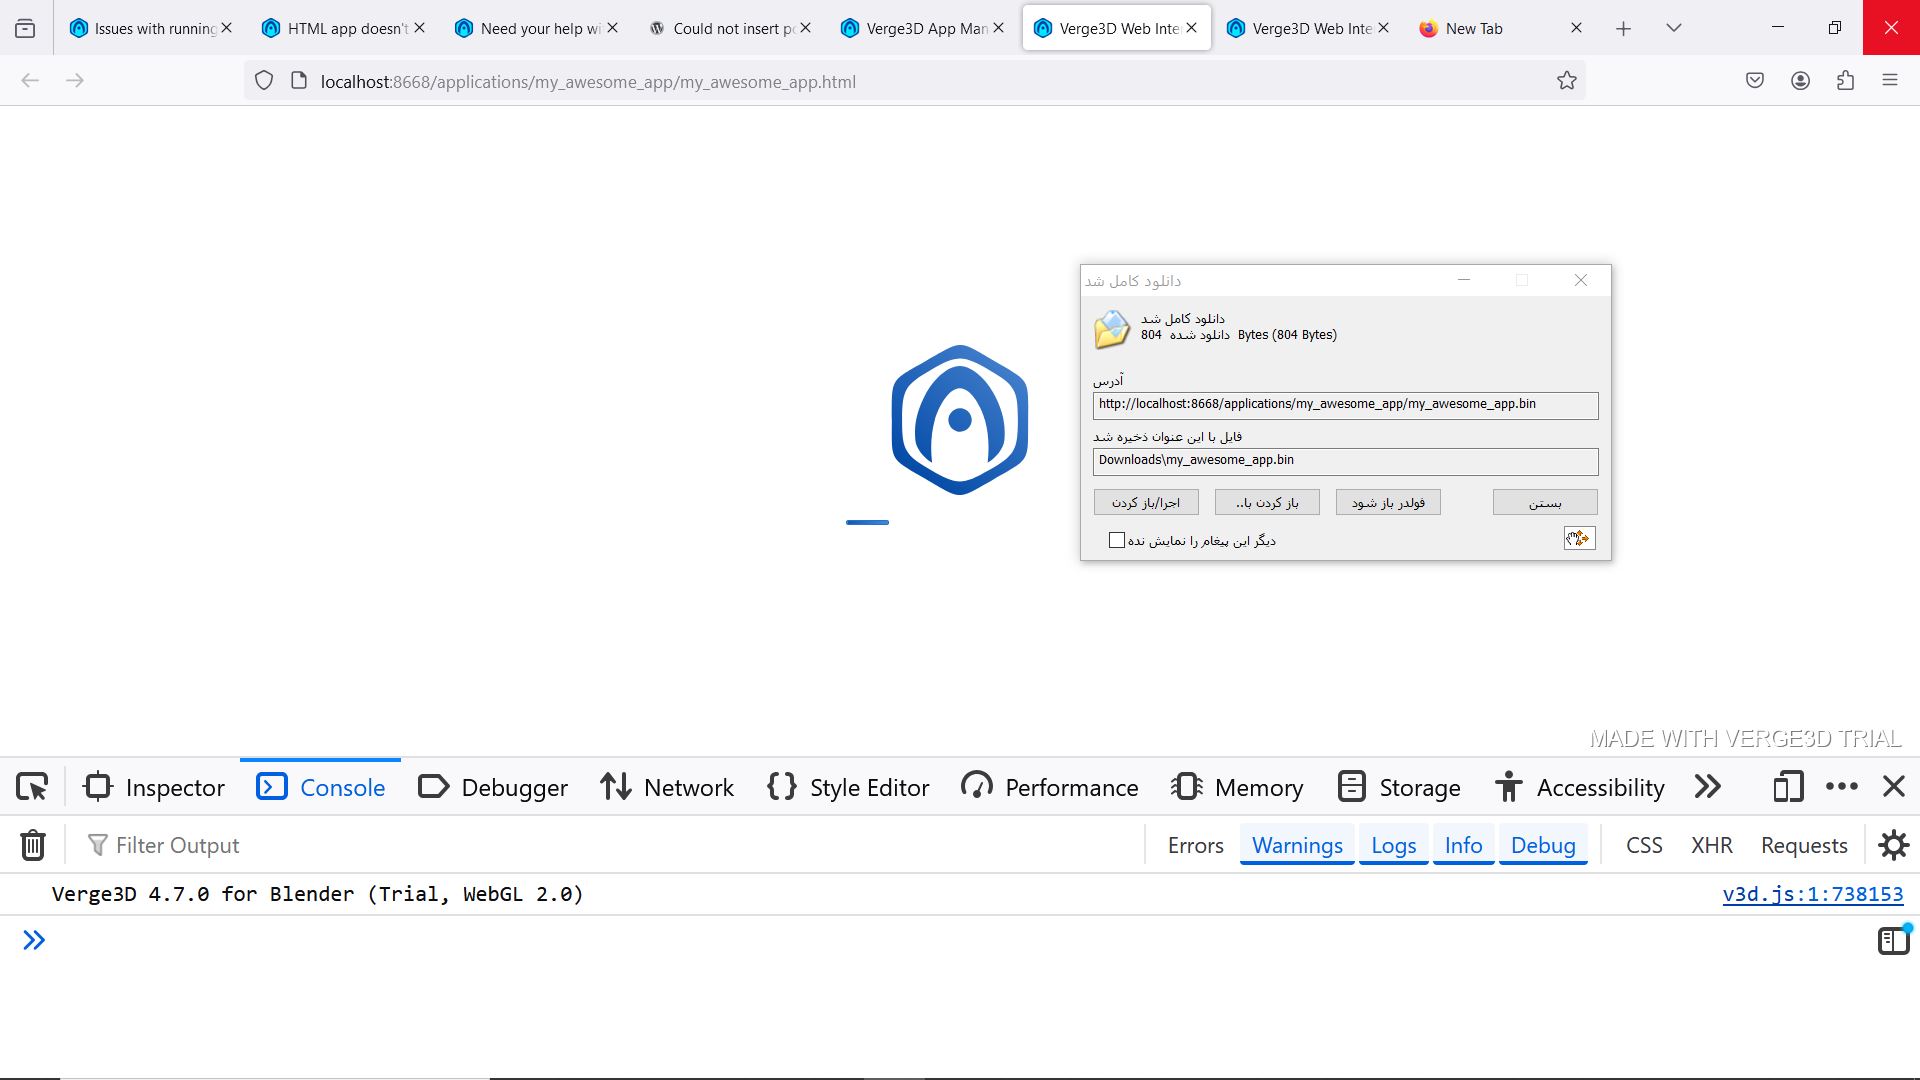Toggle the XHR console filter

1711,846
